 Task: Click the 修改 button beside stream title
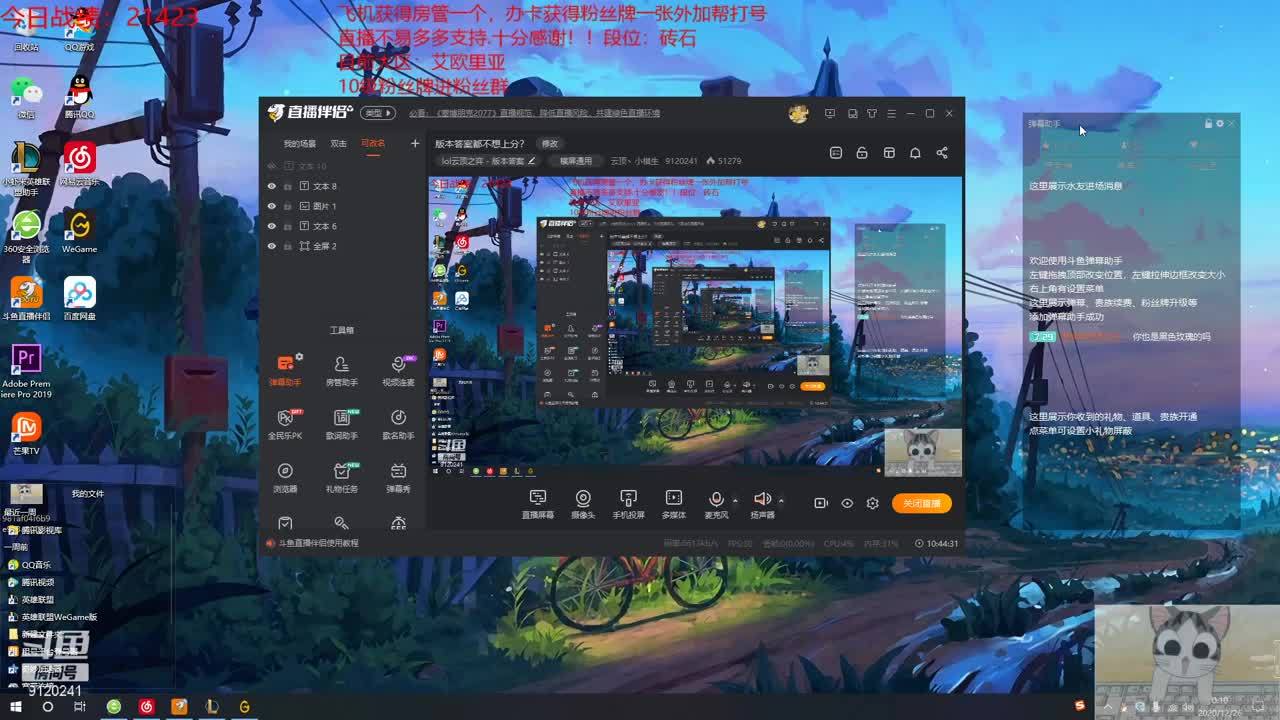coord(550,144)
